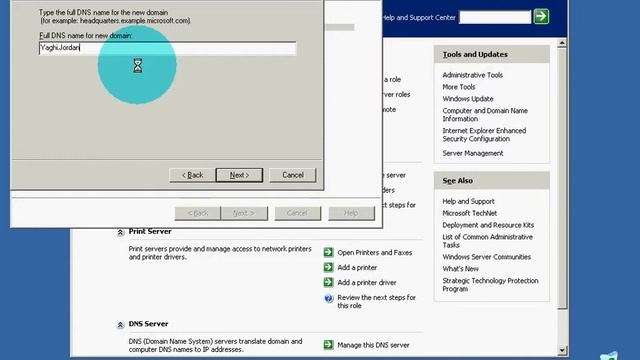Click the green arrow beside Open Printers and Faxes
This screenshot has height=360, width=640.
tap(329, 252)
